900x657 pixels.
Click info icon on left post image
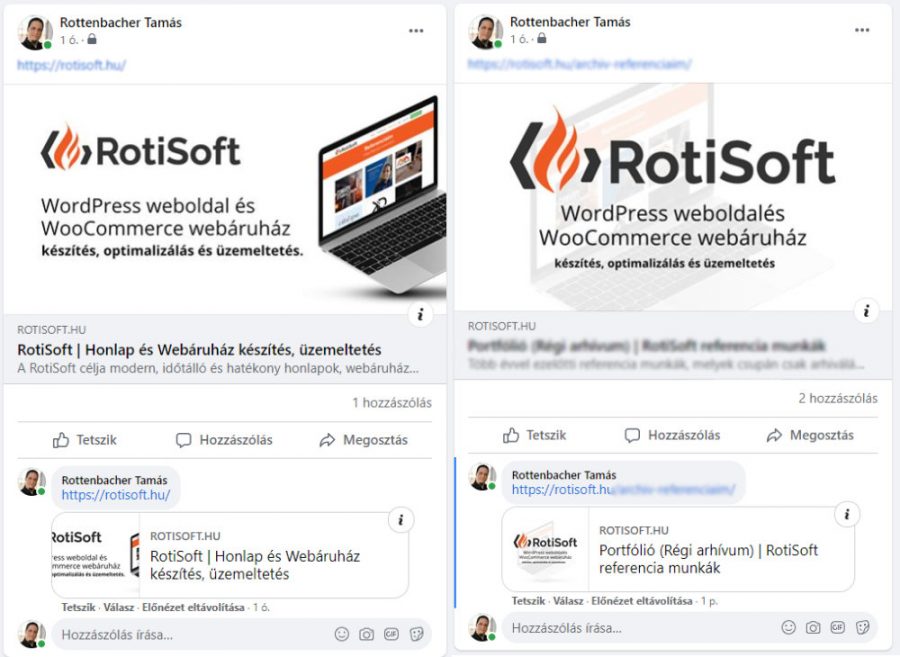click(421, 314)
